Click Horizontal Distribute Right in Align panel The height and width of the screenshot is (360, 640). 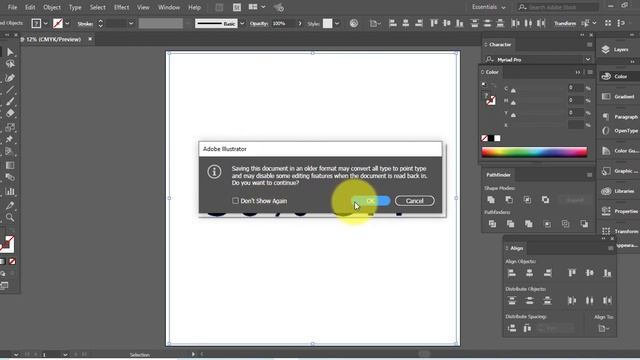[x=607, y=300]
